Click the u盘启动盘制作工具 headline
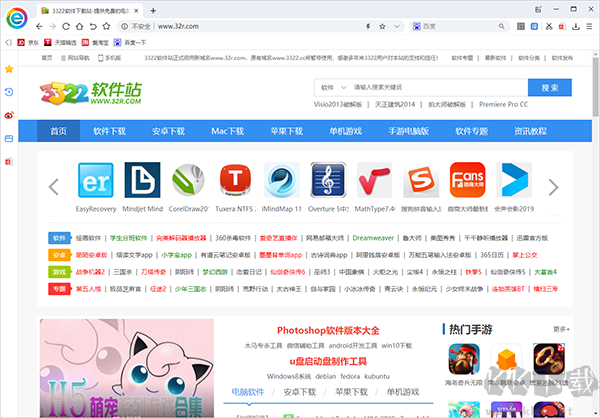 point(328,361)
